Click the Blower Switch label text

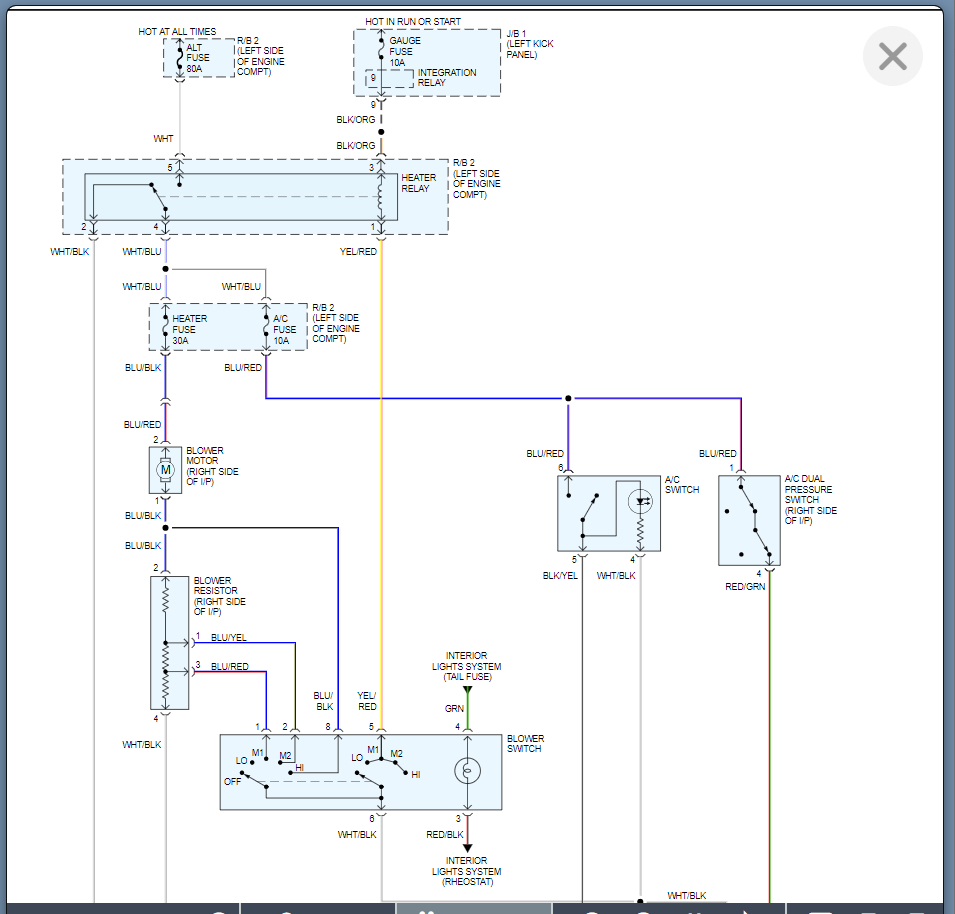pyautogui.click(x=525, y=744)
